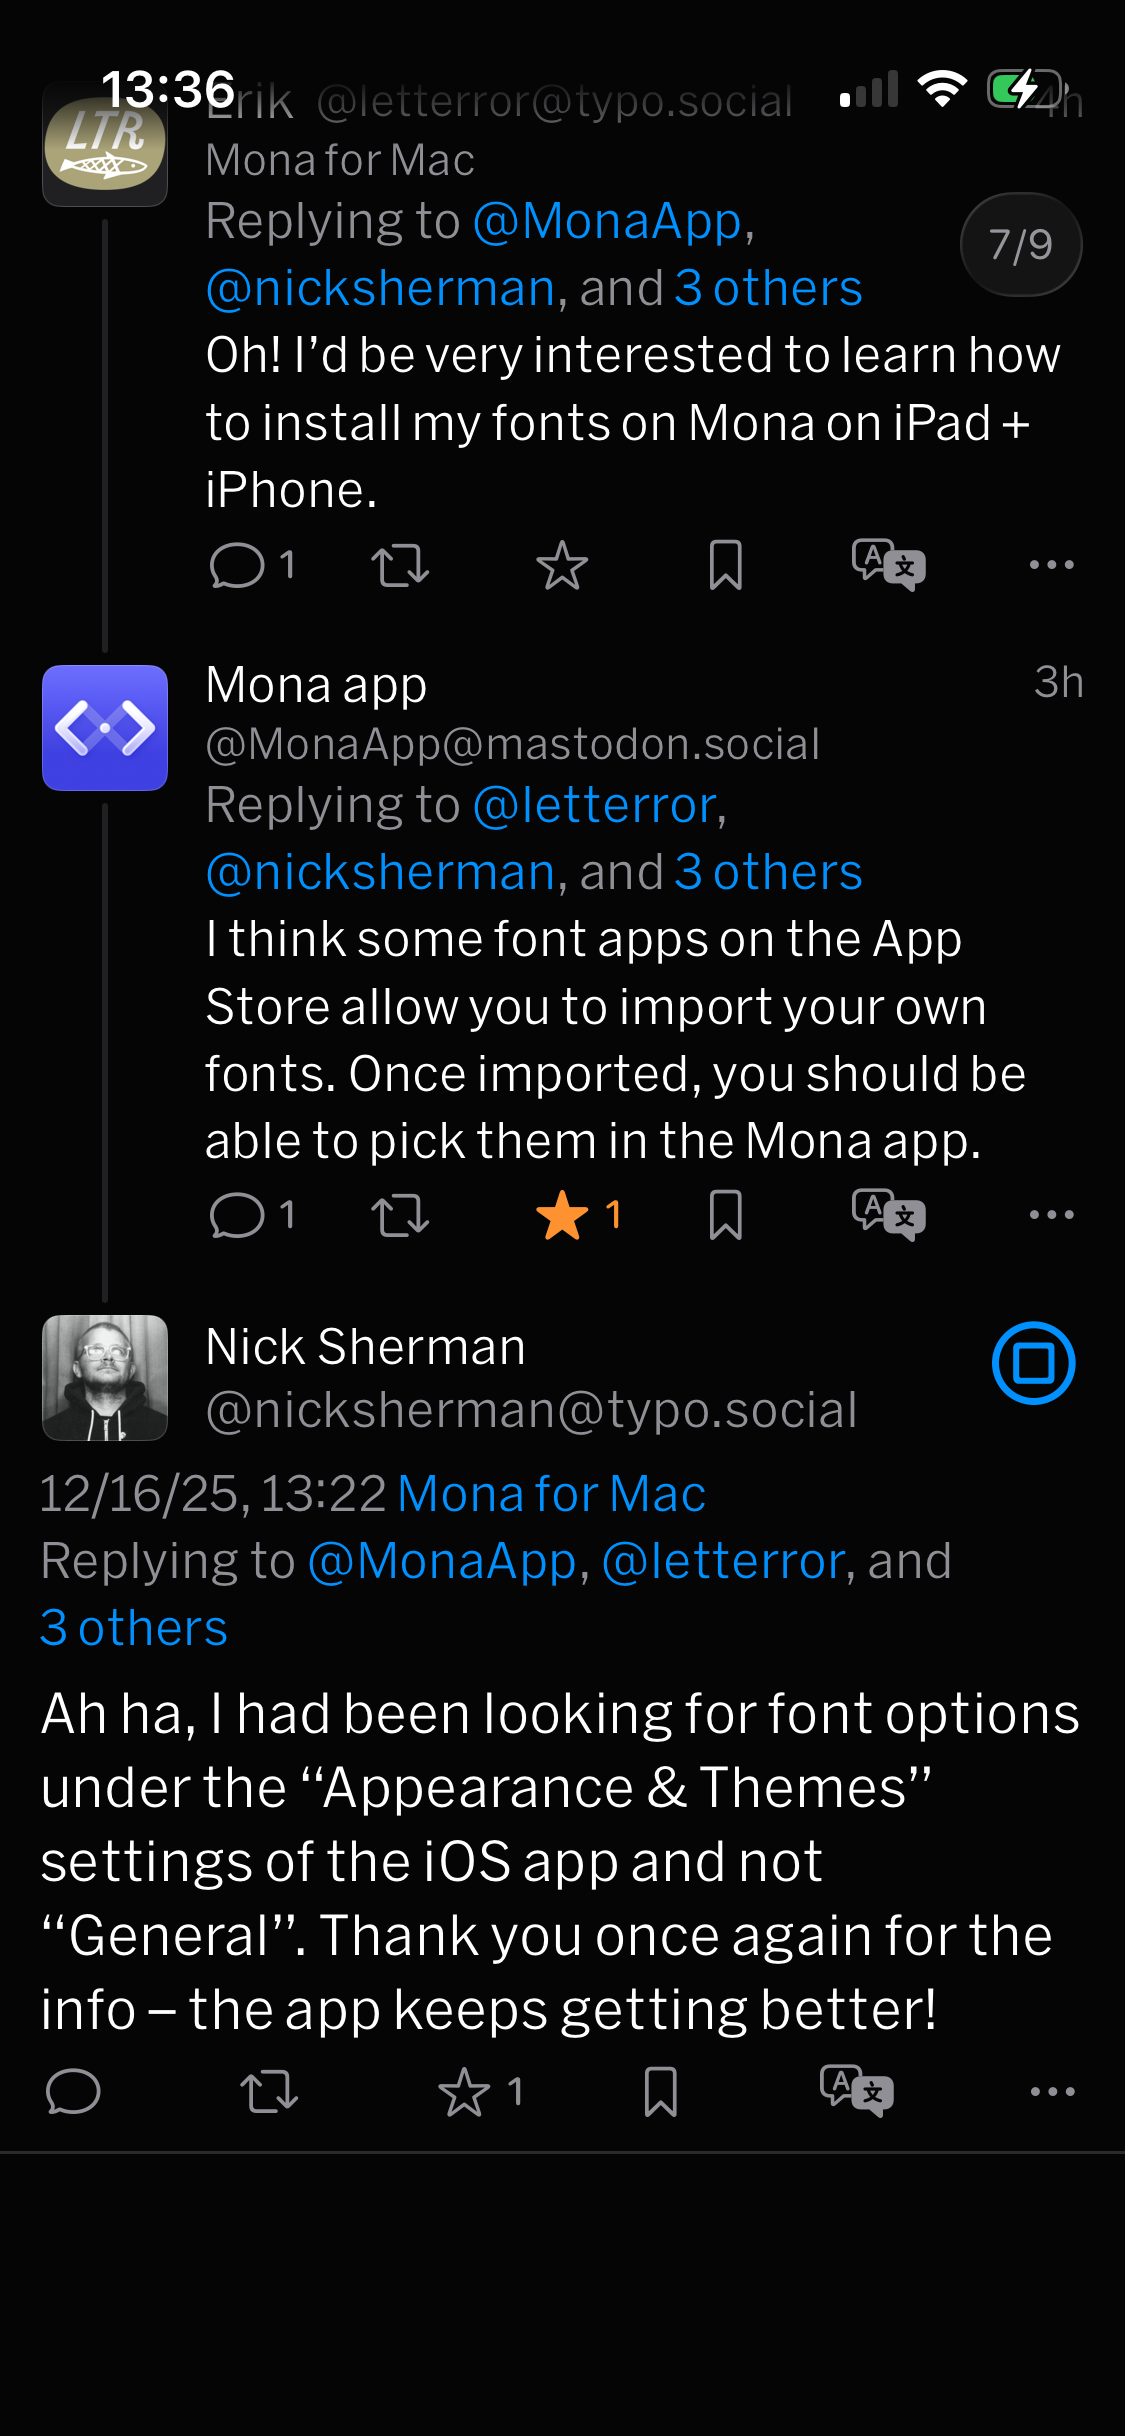View Nick Sherman's profile photo
1125x2436 pixels.
tap(105, 1378)
